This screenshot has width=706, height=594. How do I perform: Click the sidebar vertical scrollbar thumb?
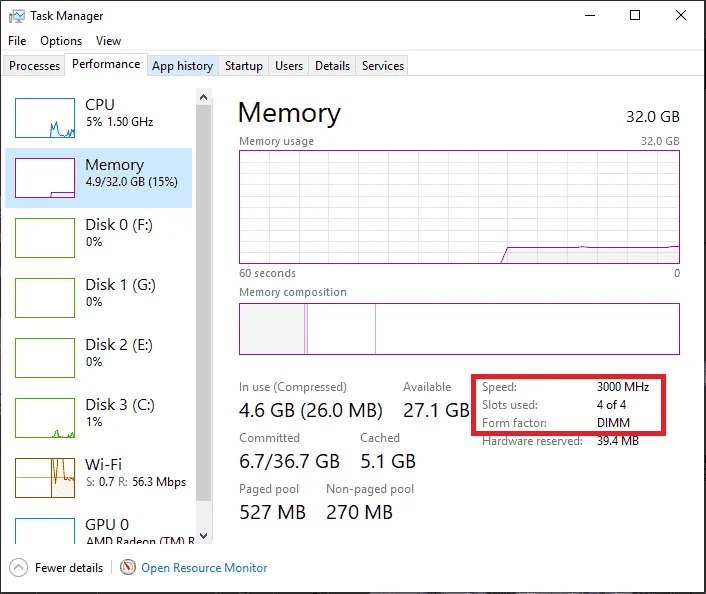[204, 303]
